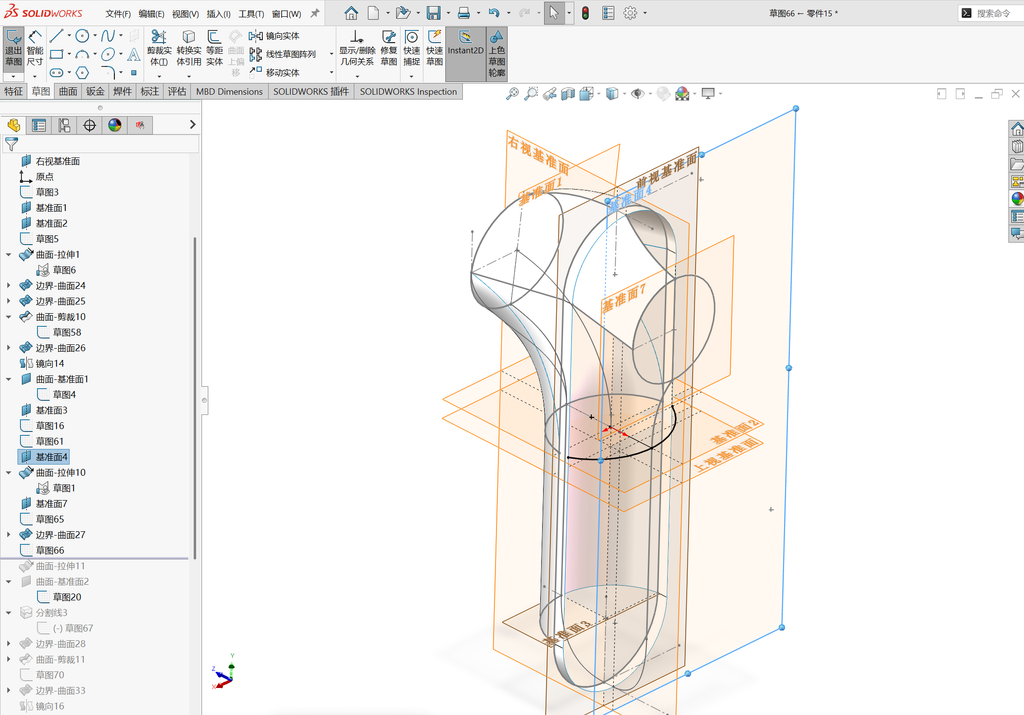Collapse the 曲面-基准面1 tree node

click(x=8, y=379)
